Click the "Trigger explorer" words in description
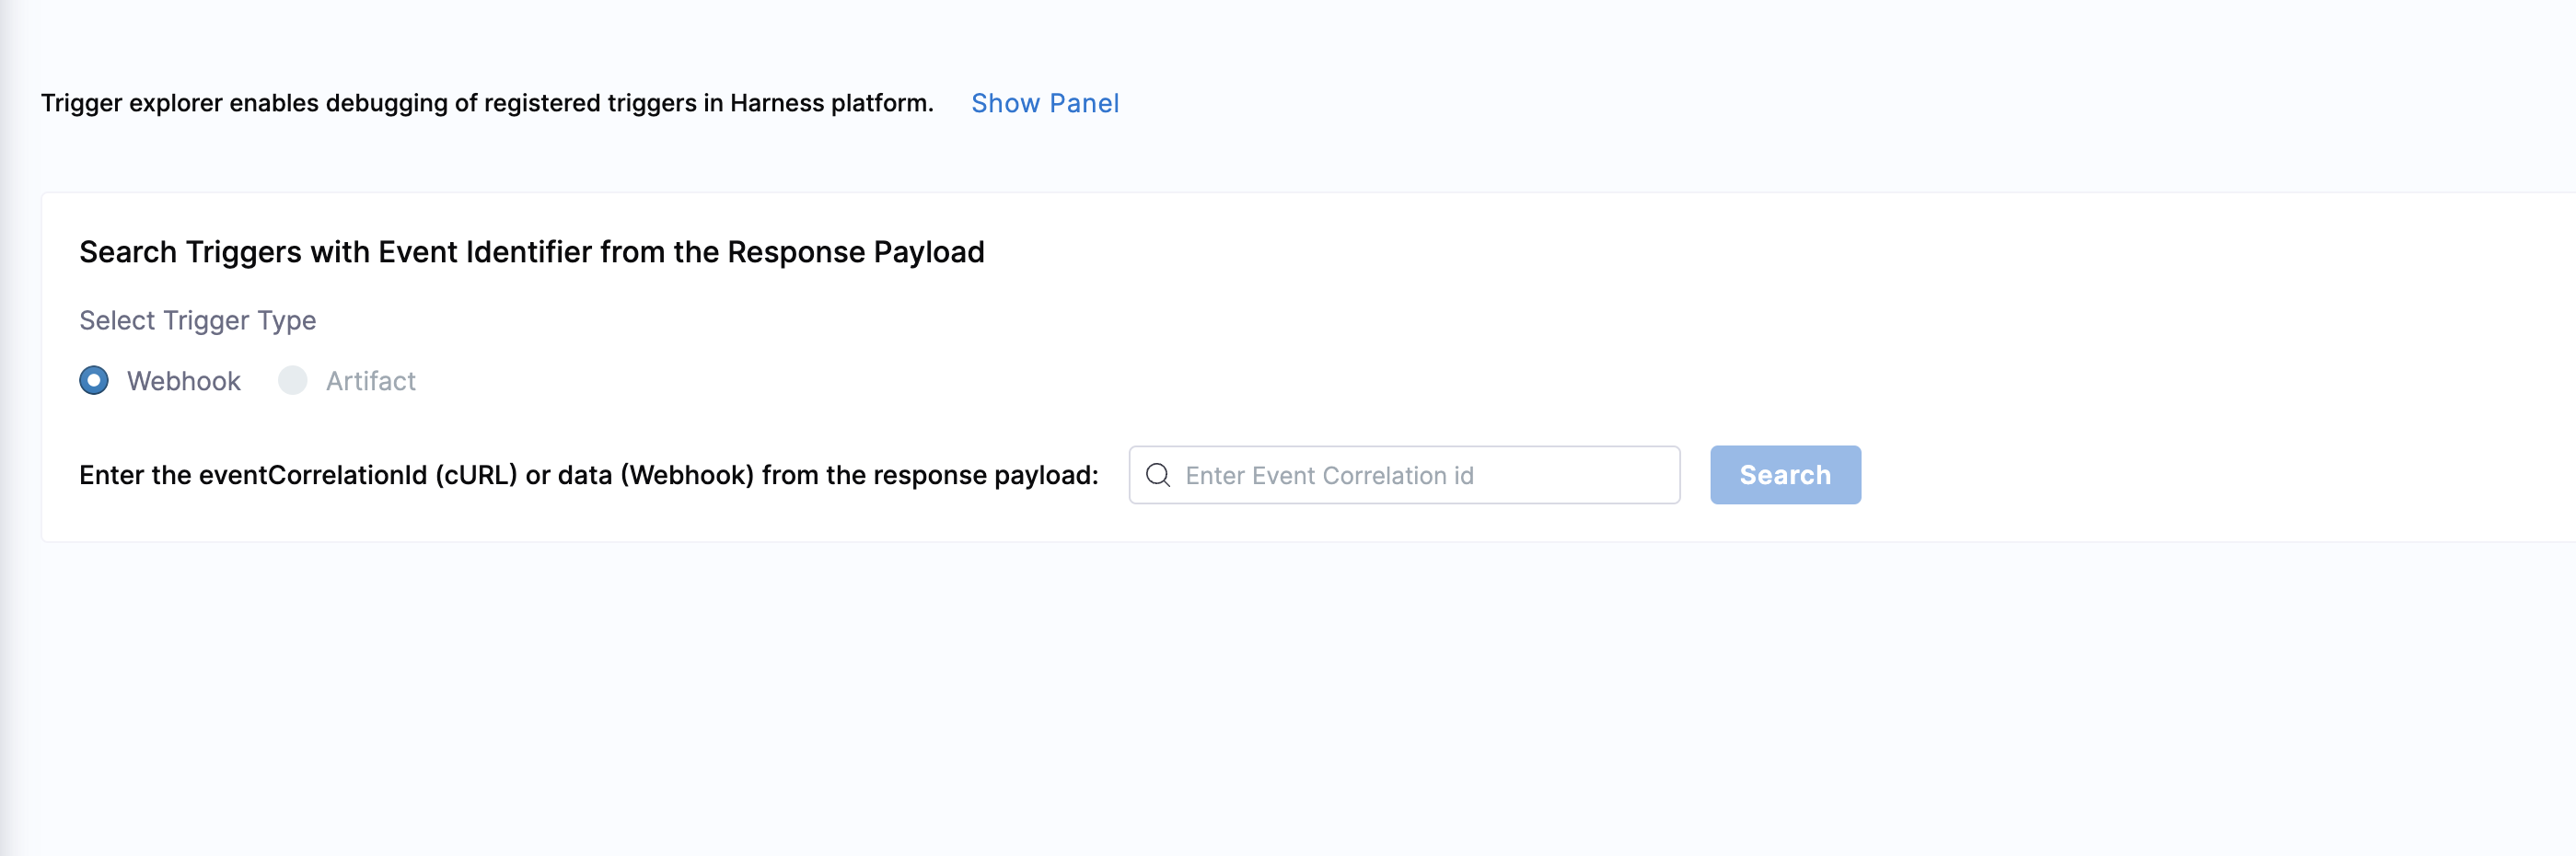This screenshot has width=2576, height=856. 130,103
